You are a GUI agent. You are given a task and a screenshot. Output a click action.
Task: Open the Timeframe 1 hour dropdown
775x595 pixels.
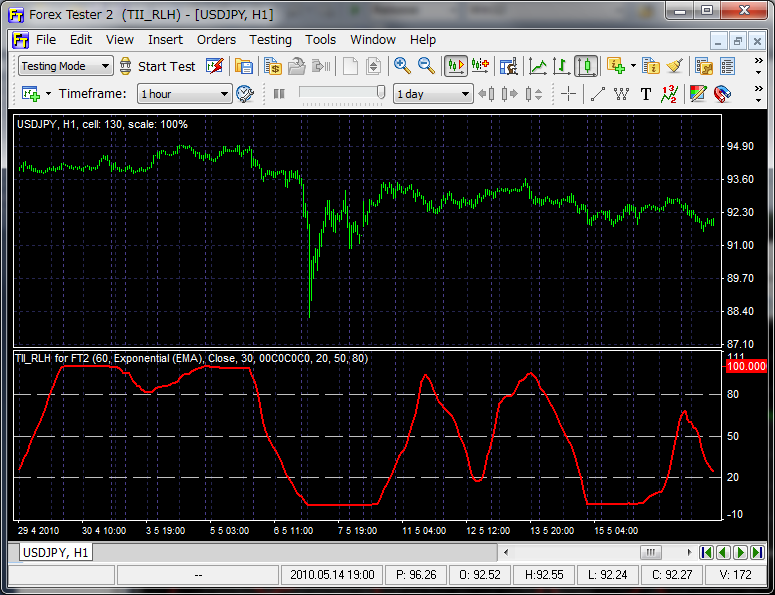click(184, 93)
